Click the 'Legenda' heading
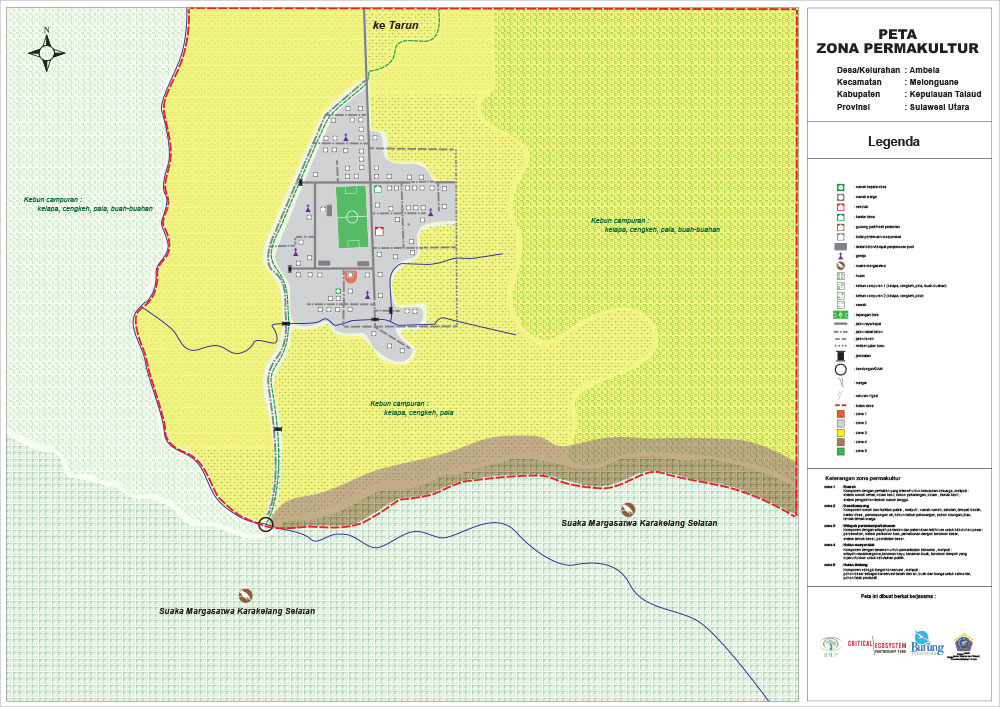This screenshot has width=1000, height=707. [893, 142]
